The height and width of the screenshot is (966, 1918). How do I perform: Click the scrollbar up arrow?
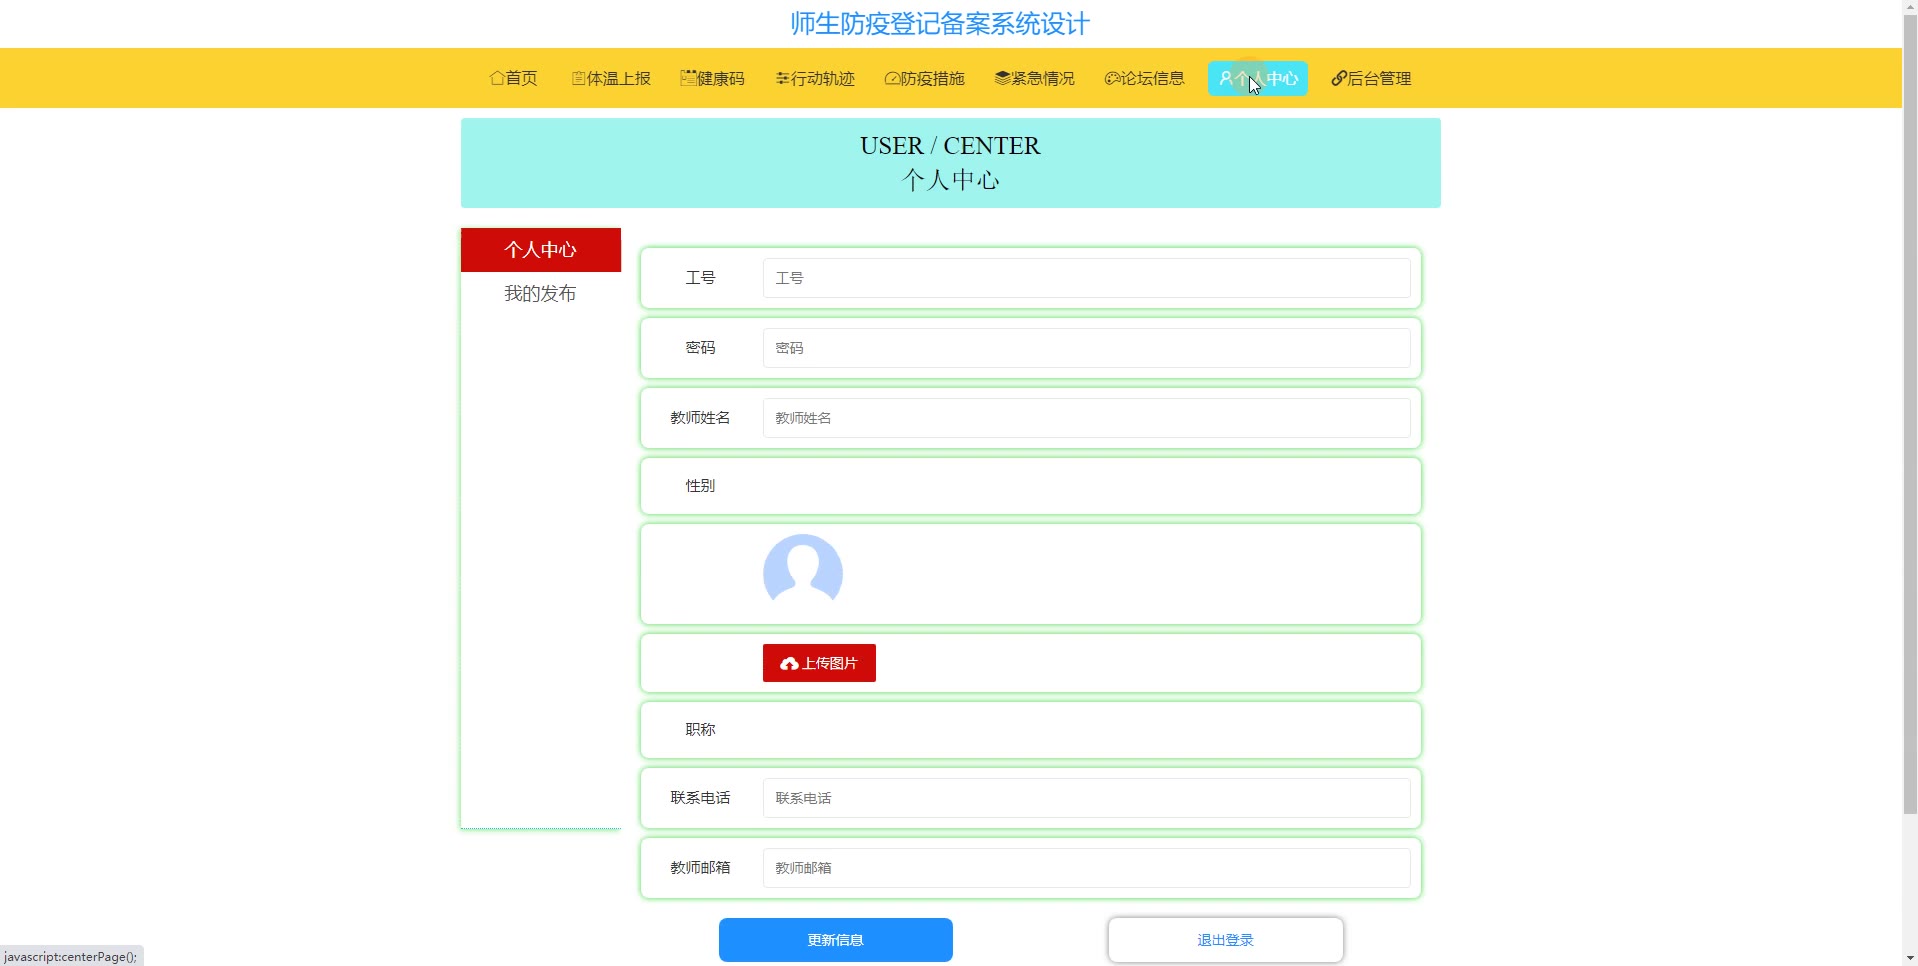pos(1910,8)
